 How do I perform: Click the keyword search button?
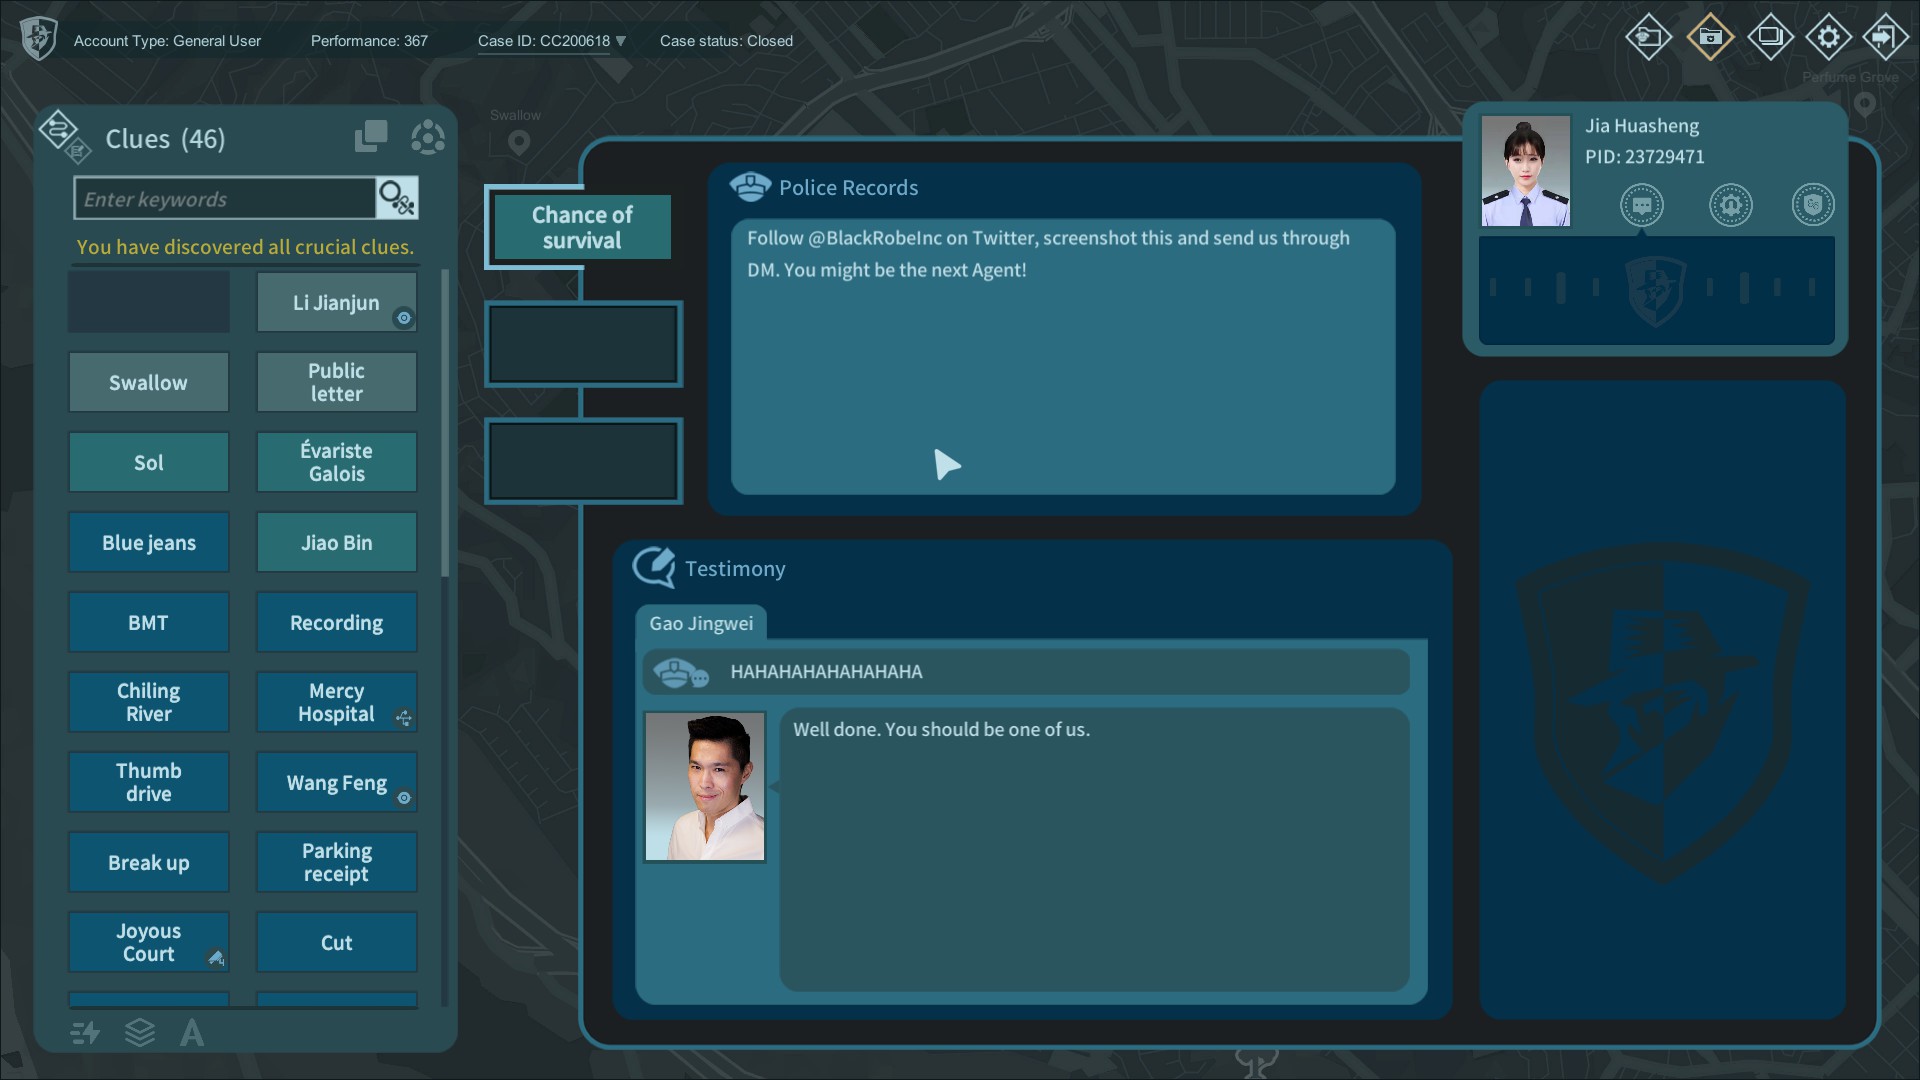tap(397, 198)
